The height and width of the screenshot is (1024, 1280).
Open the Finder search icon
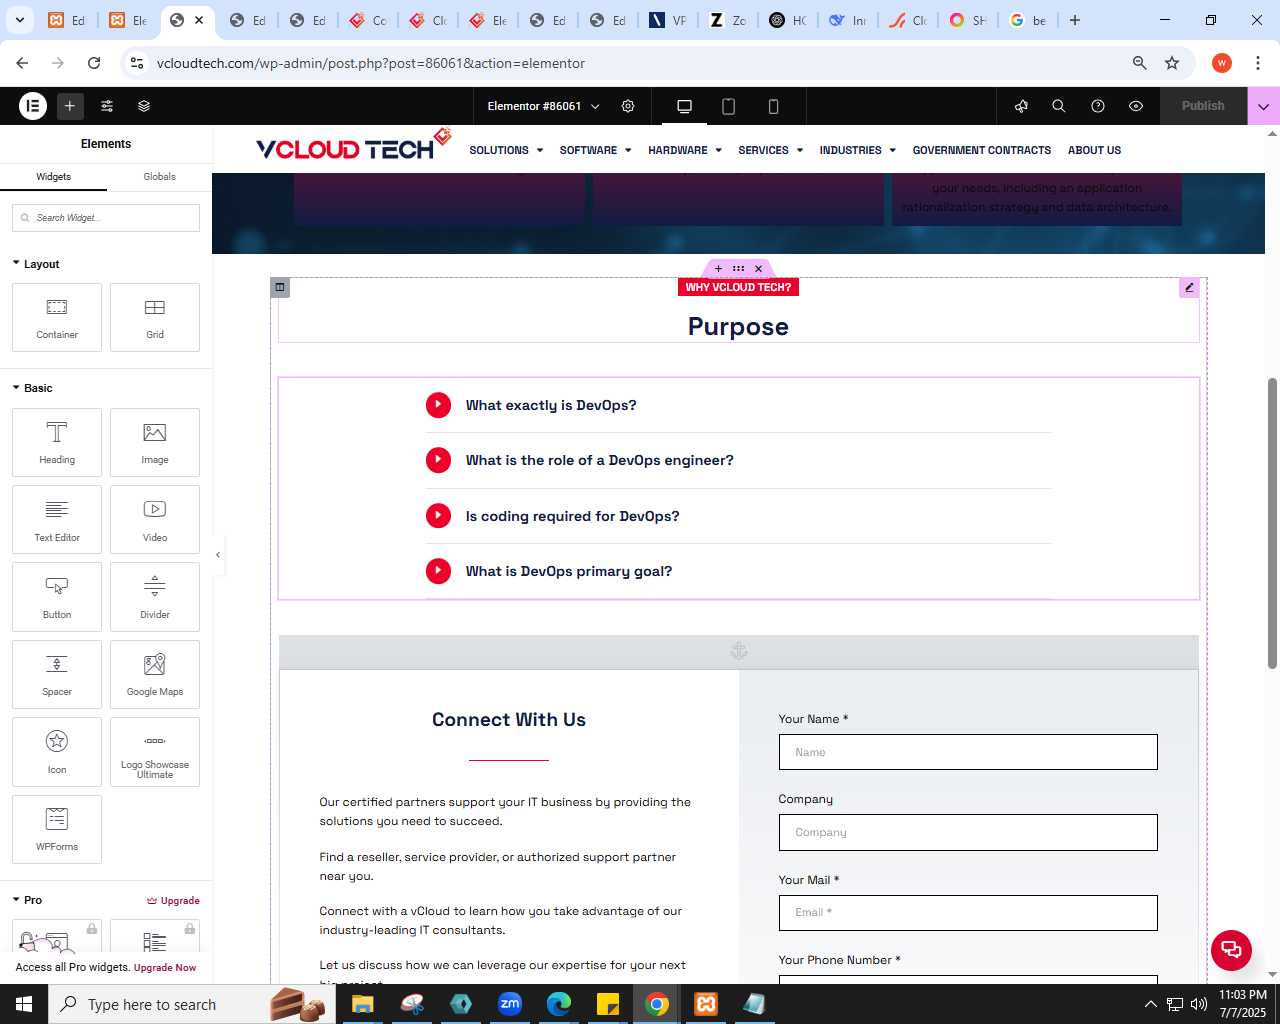(1059, 106)
